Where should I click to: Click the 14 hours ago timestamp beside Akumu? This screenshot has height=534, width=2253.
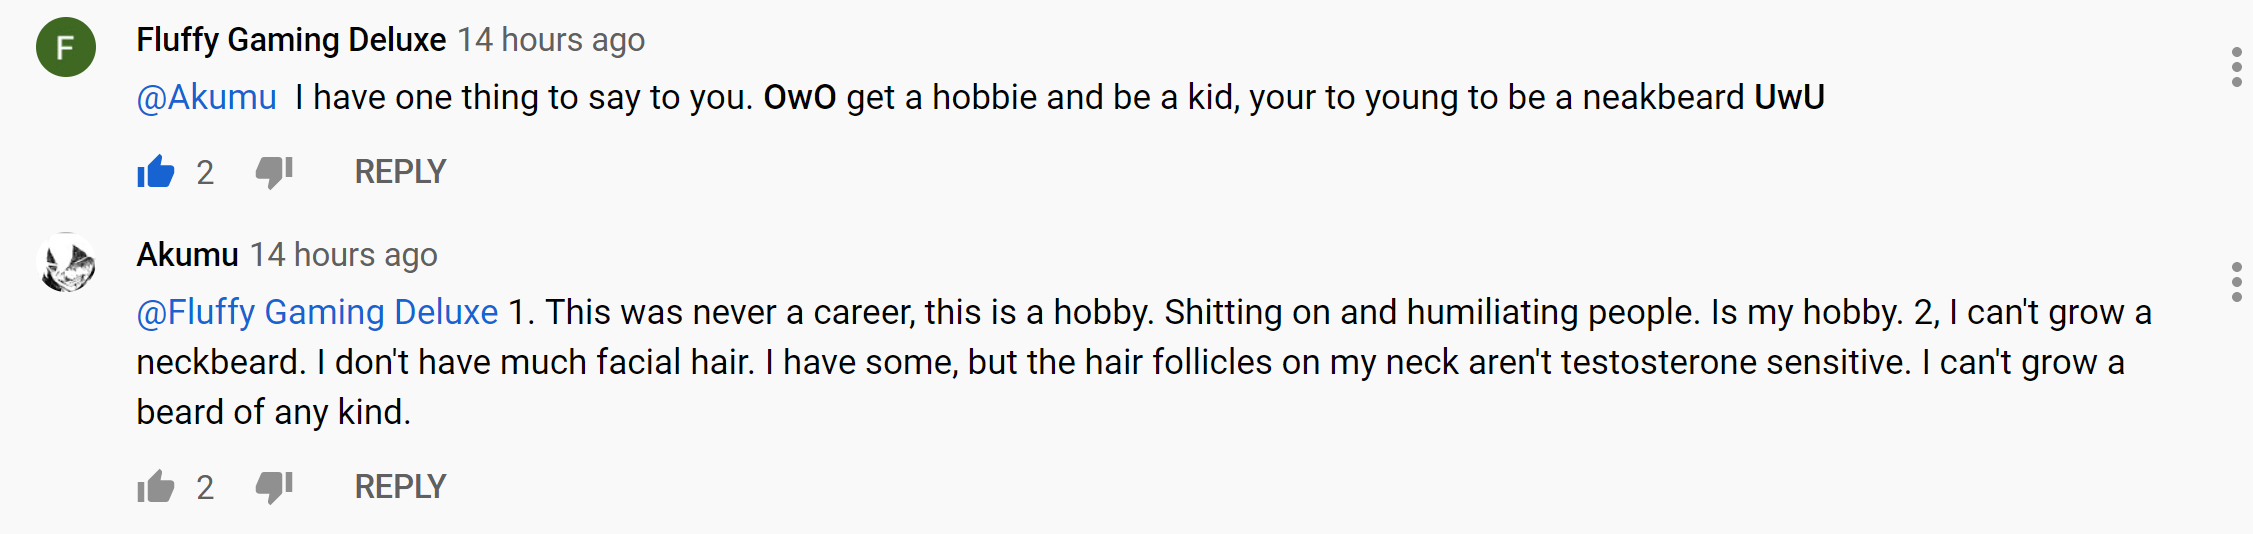pos(343,255)
